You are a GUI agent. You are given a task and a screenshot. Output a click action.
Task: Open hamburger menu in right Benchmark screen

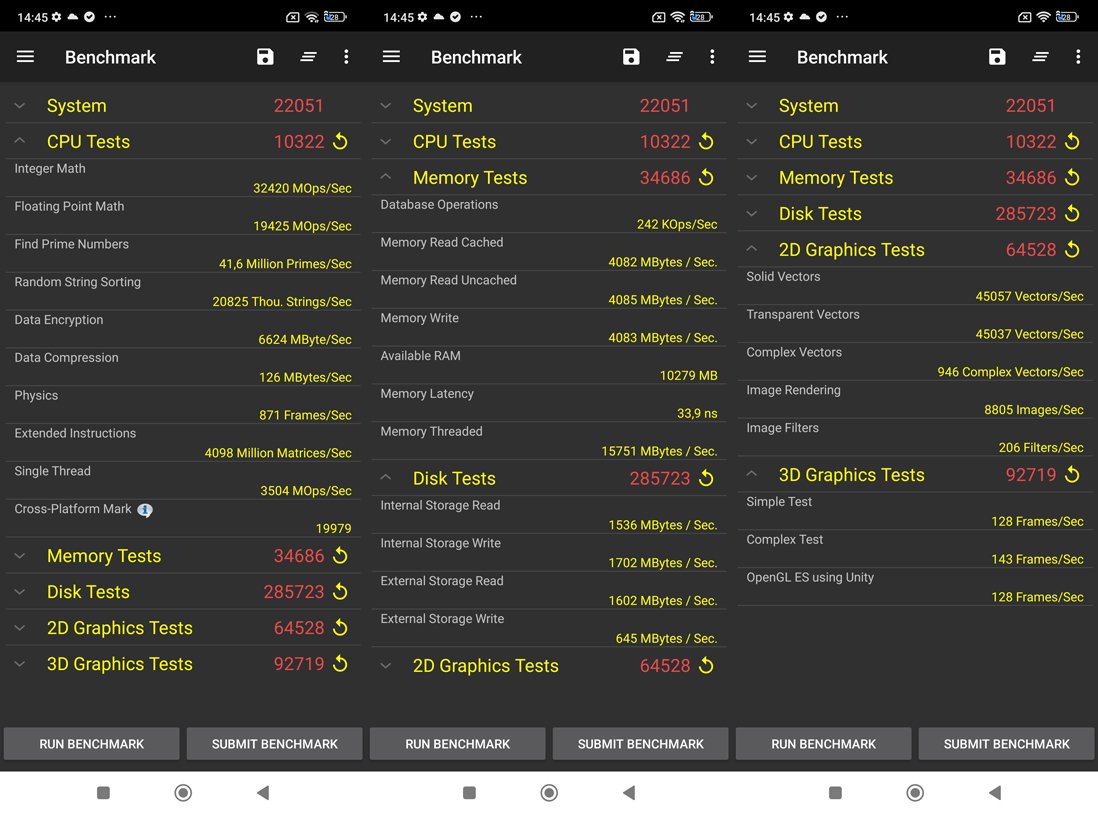click(x=757, y=57)
